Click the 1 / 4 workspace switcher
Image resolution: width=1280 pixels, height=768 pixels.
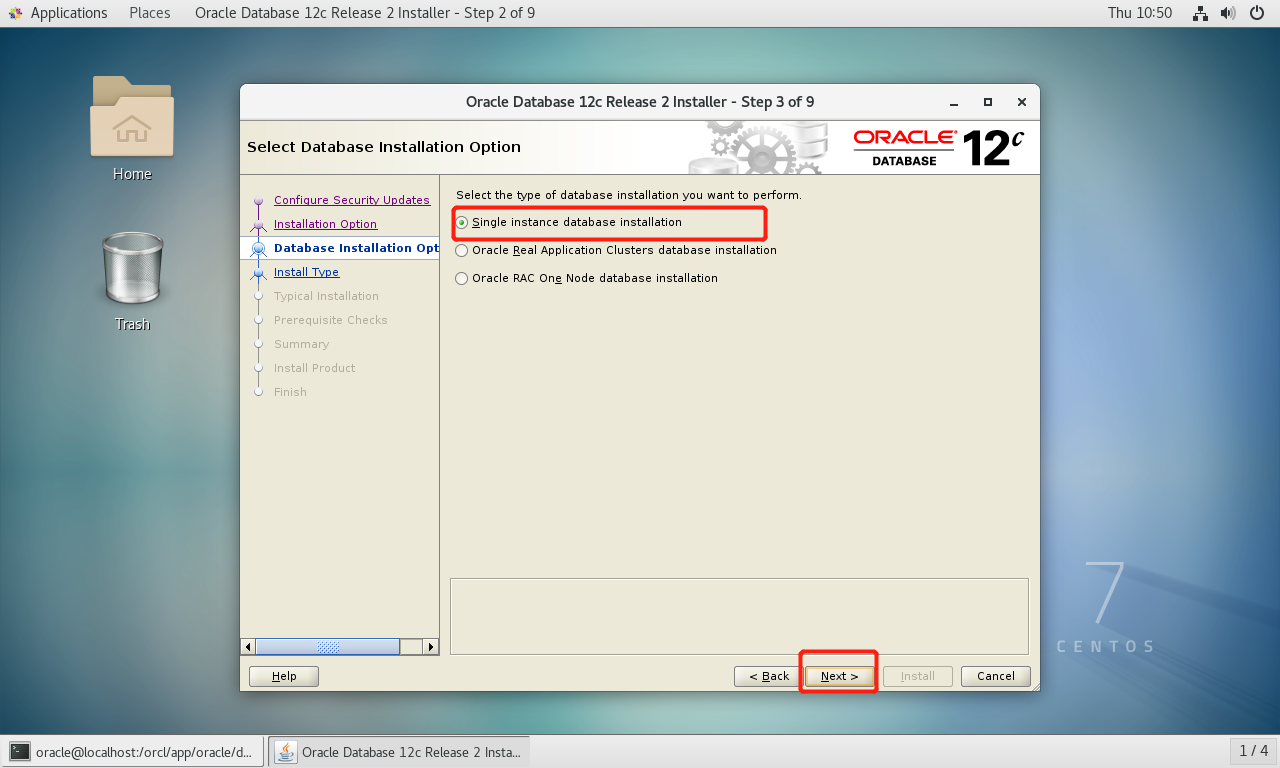pos(1253,751)
